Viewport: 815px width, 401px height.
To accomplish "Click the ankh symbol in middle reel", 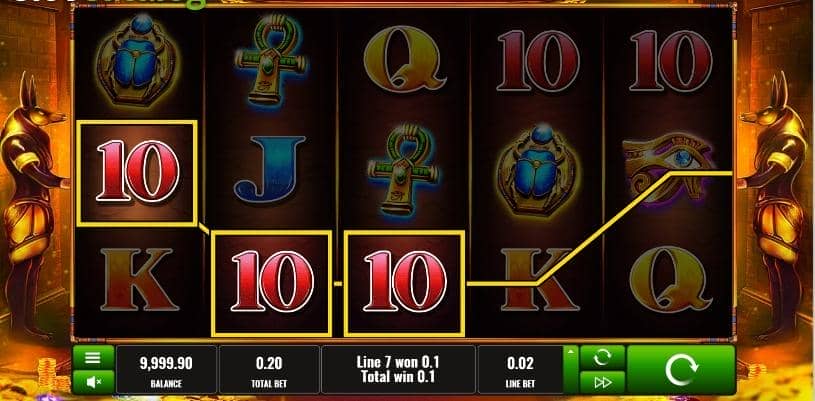I will tap(403, 170).
